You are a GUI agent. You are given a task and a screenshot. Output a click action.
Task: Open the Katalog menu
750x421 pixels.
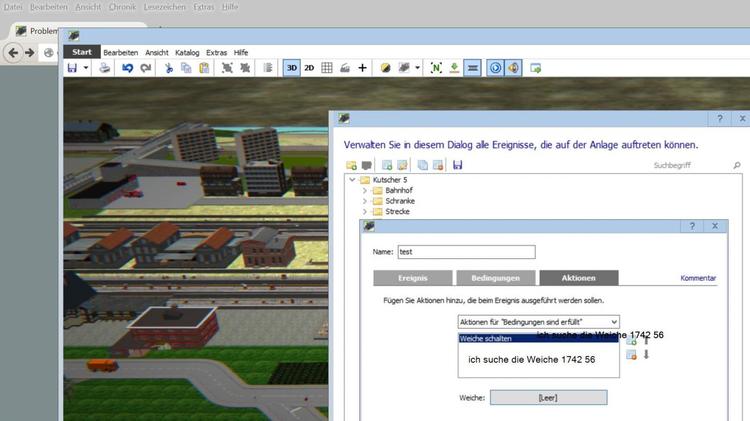(187, 52)
